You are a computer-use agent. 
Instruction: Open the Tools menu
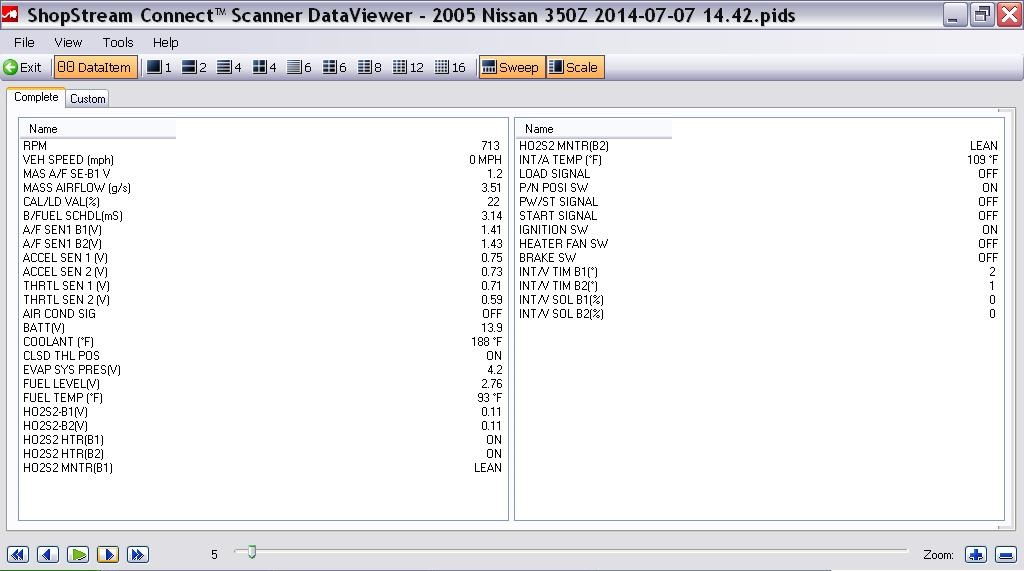click(118, 42)
